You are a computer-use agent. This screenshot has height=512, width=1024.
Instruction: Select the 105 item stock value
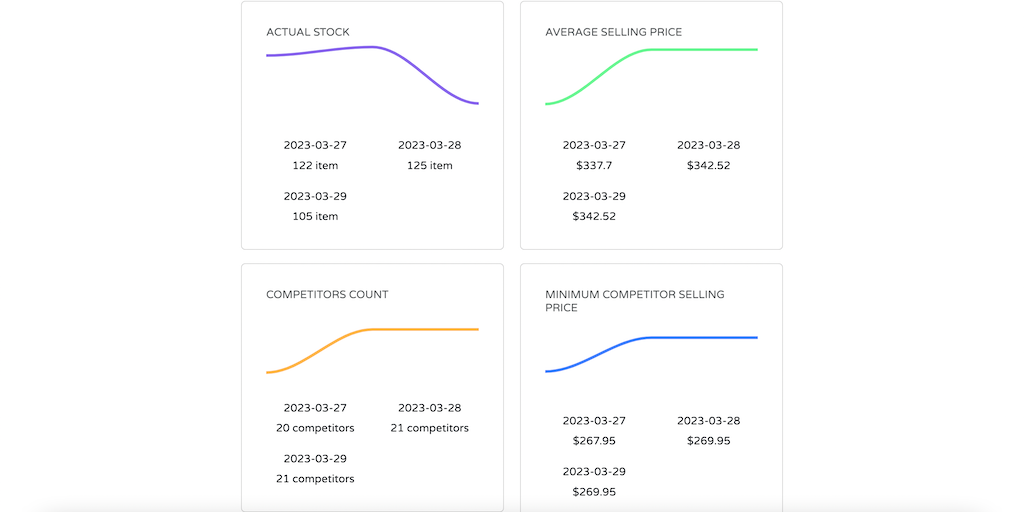coord(315,217)
